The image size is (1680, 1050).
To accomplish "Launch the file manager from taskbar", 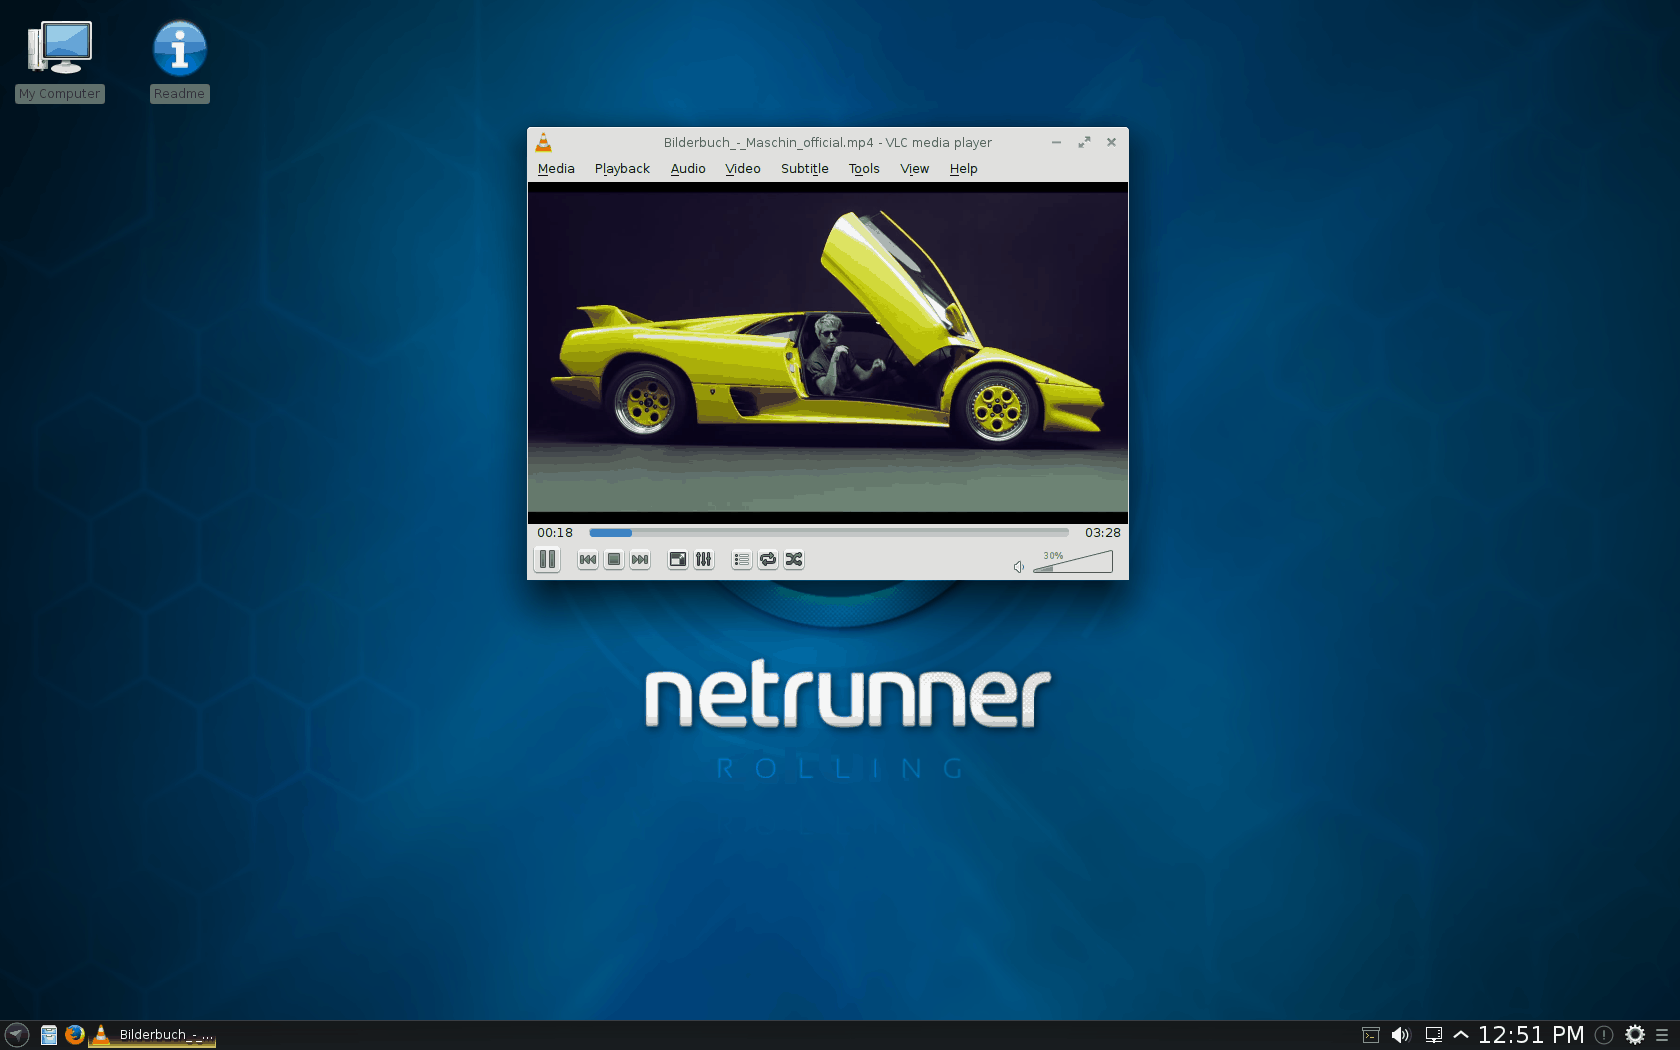I will [x=49, y=1035].
